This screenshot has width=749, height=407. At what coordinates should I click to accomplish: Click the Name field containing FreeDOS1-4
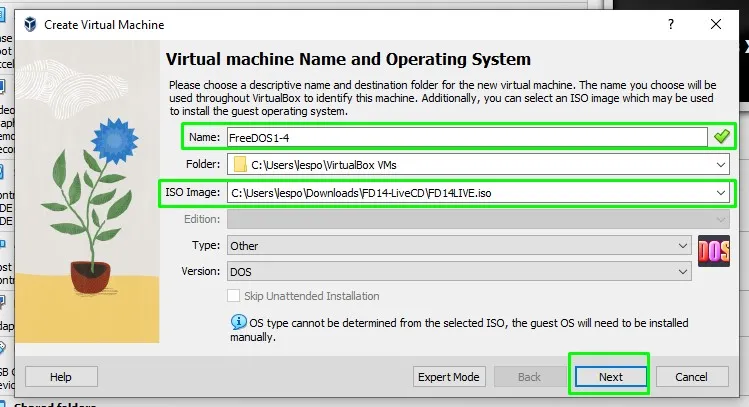tap(467, 138)
